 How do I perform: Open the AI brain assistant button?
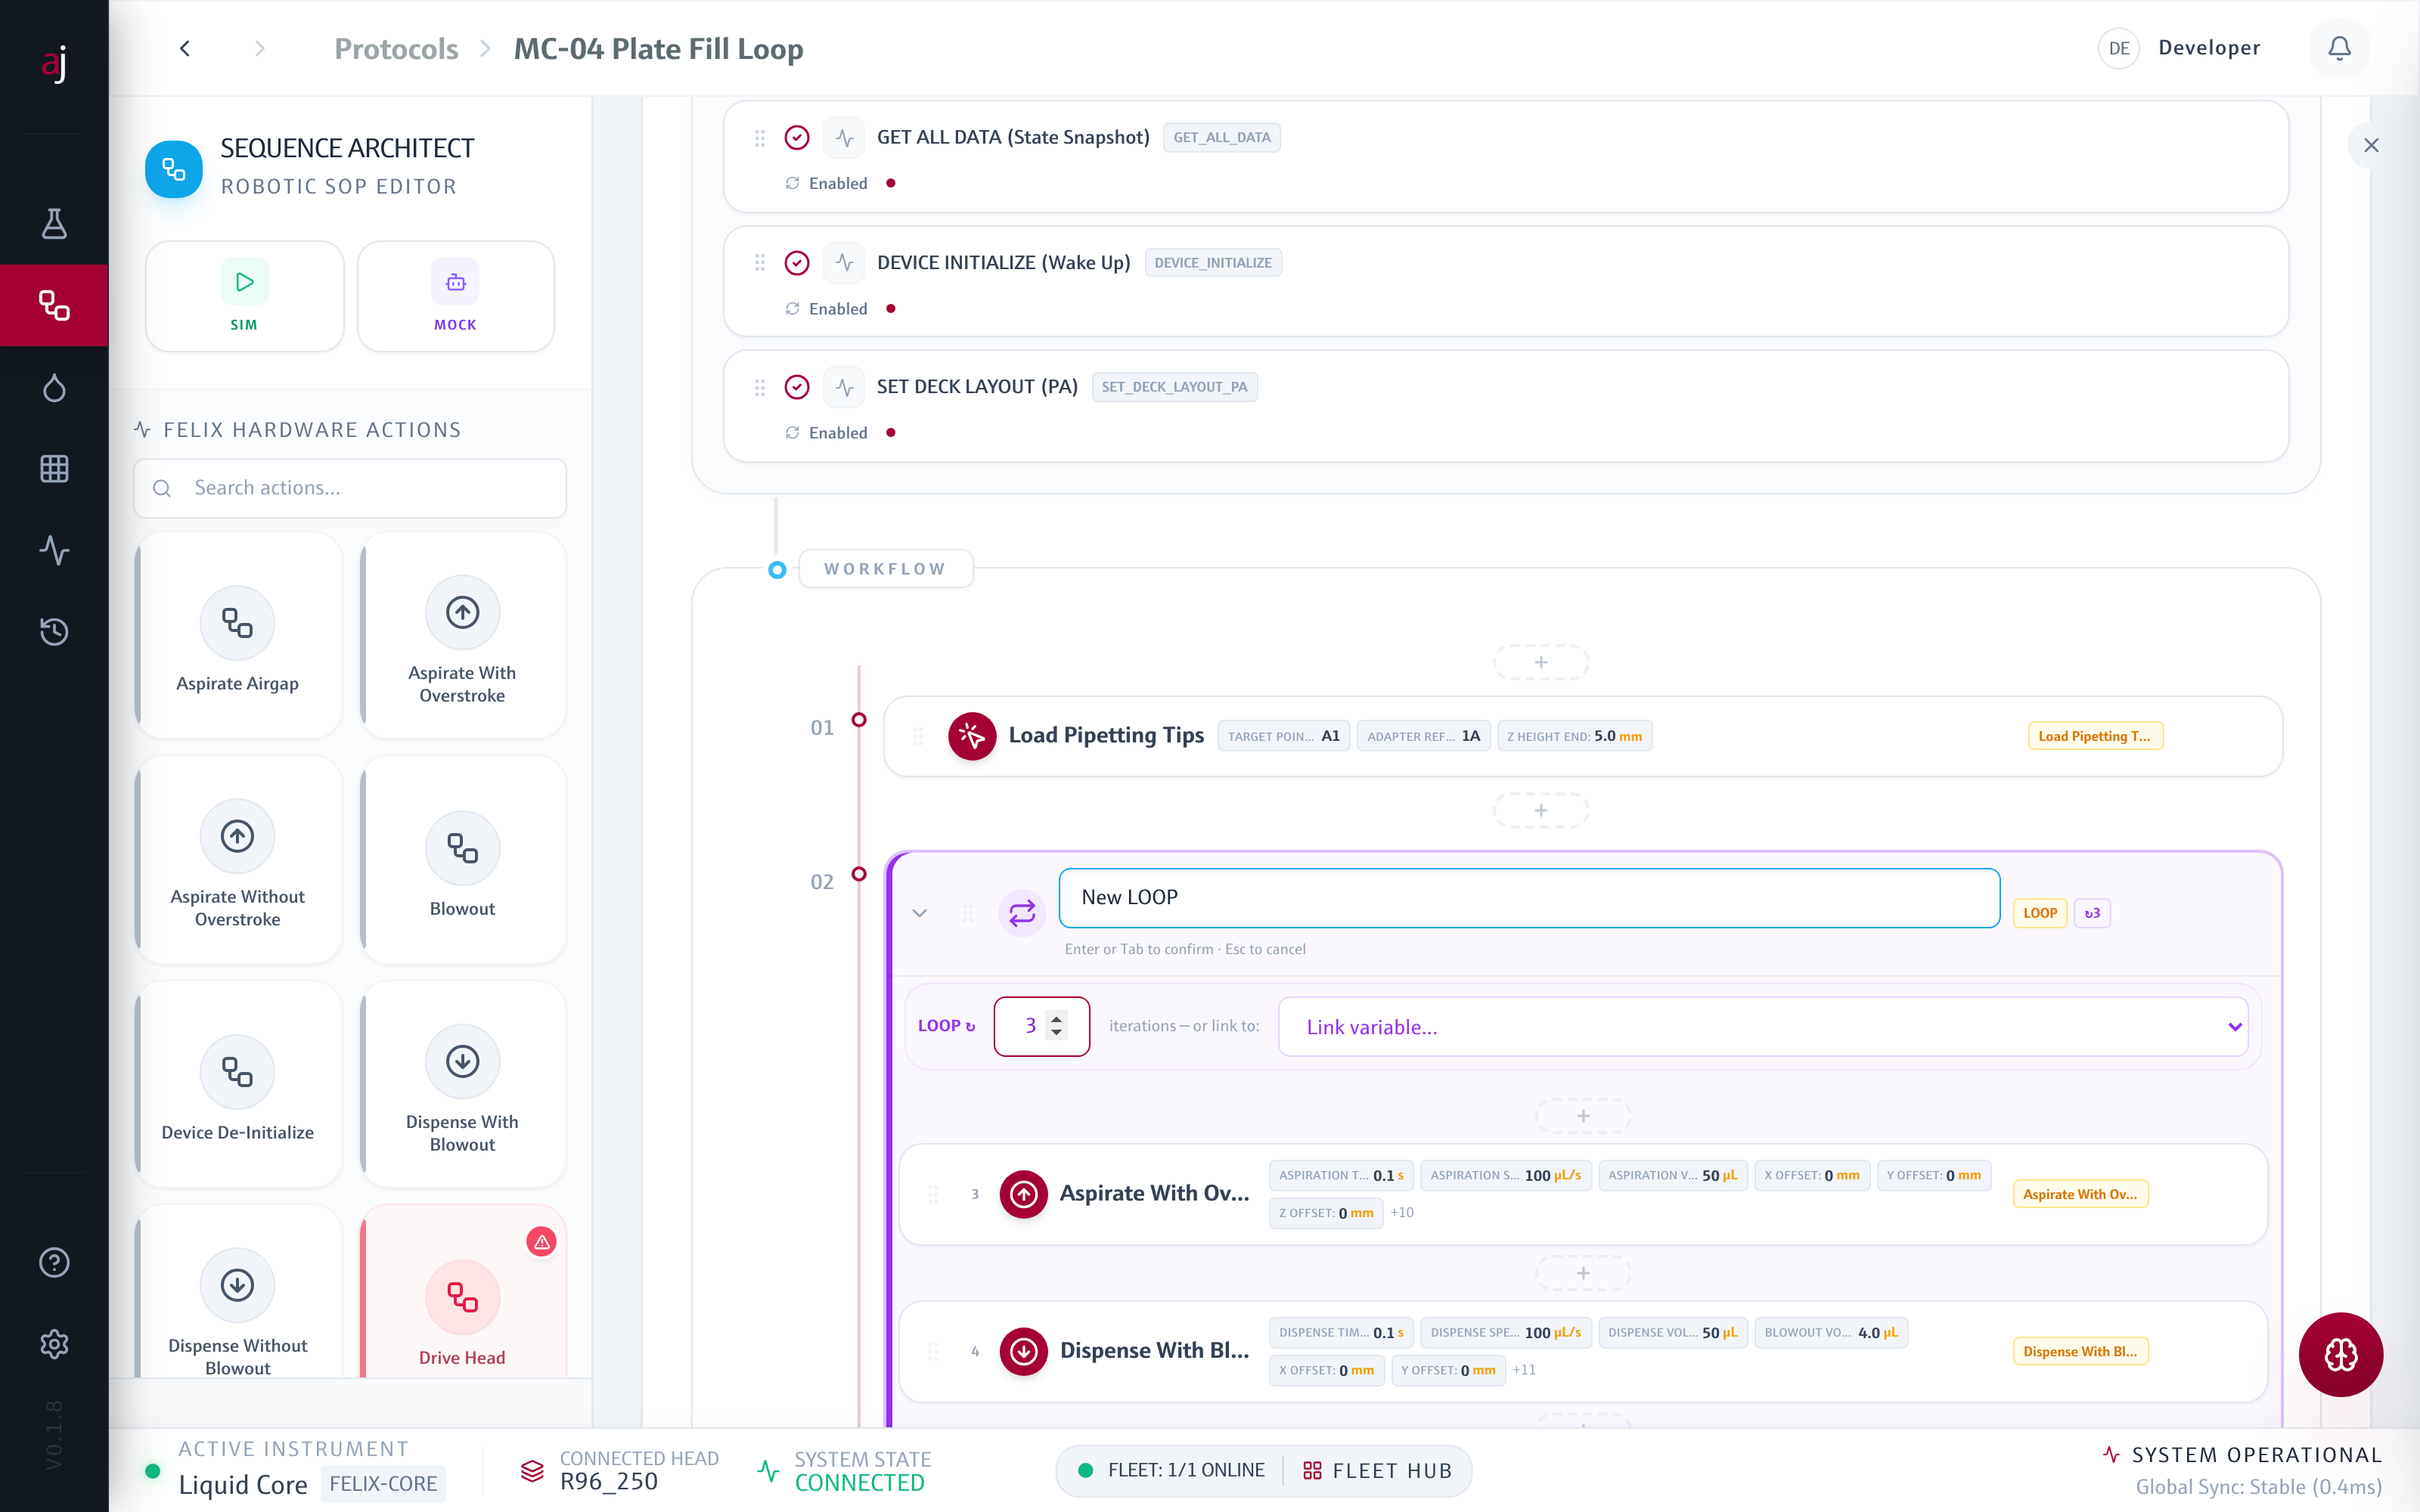[2340, 1354]
